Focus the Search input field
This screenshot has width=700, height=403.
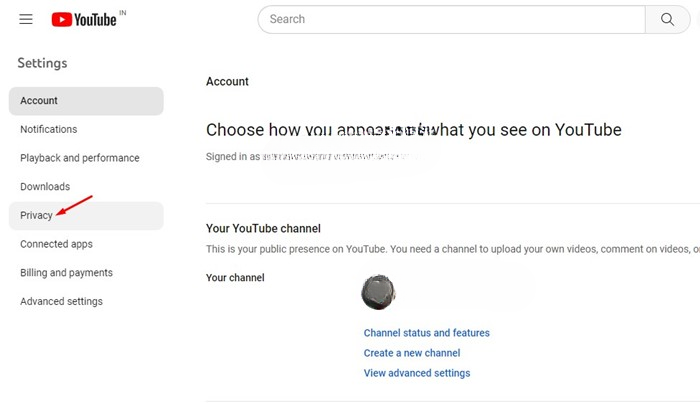(451, 19)
